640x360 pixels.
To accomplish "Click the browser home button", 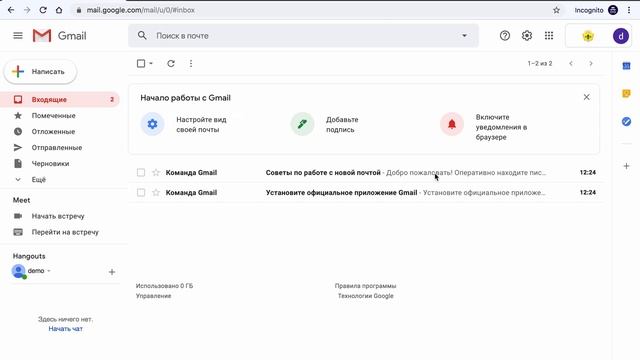I will [x=59, y=10].
